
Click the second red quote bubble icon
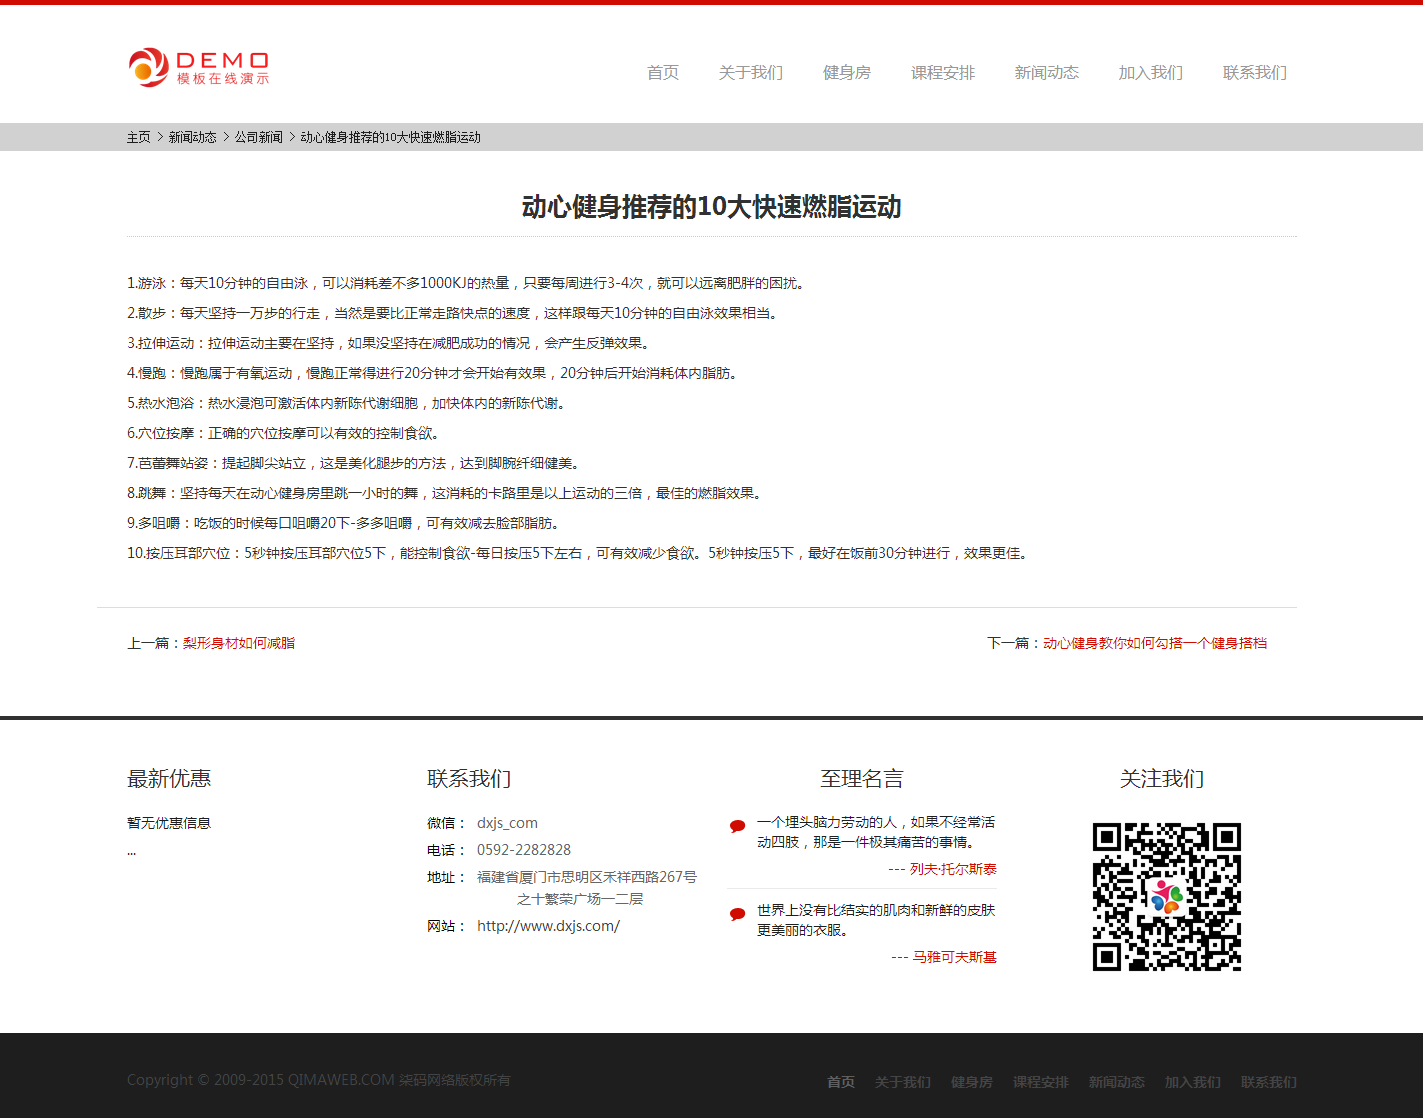pyautogui.click(x=737, y=914)
